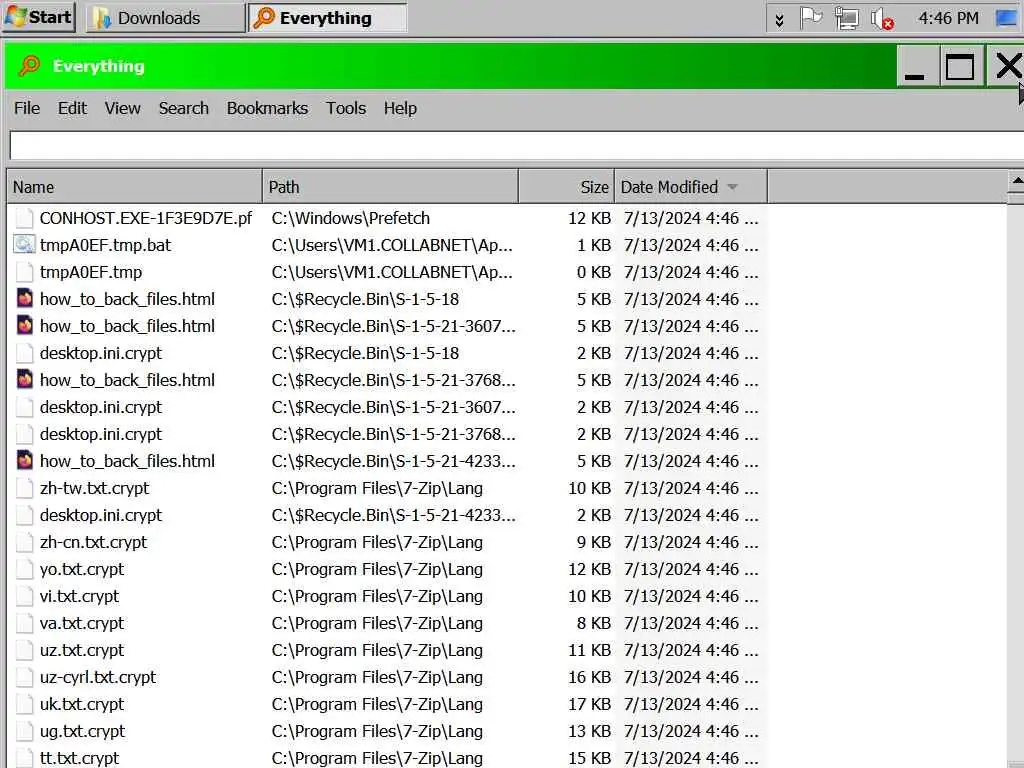The height and width of the screenshot is (768, 1024).
Task: Click the tmpA0EF.tmp.bat batch file icon
Action: (x=24, y=245)
